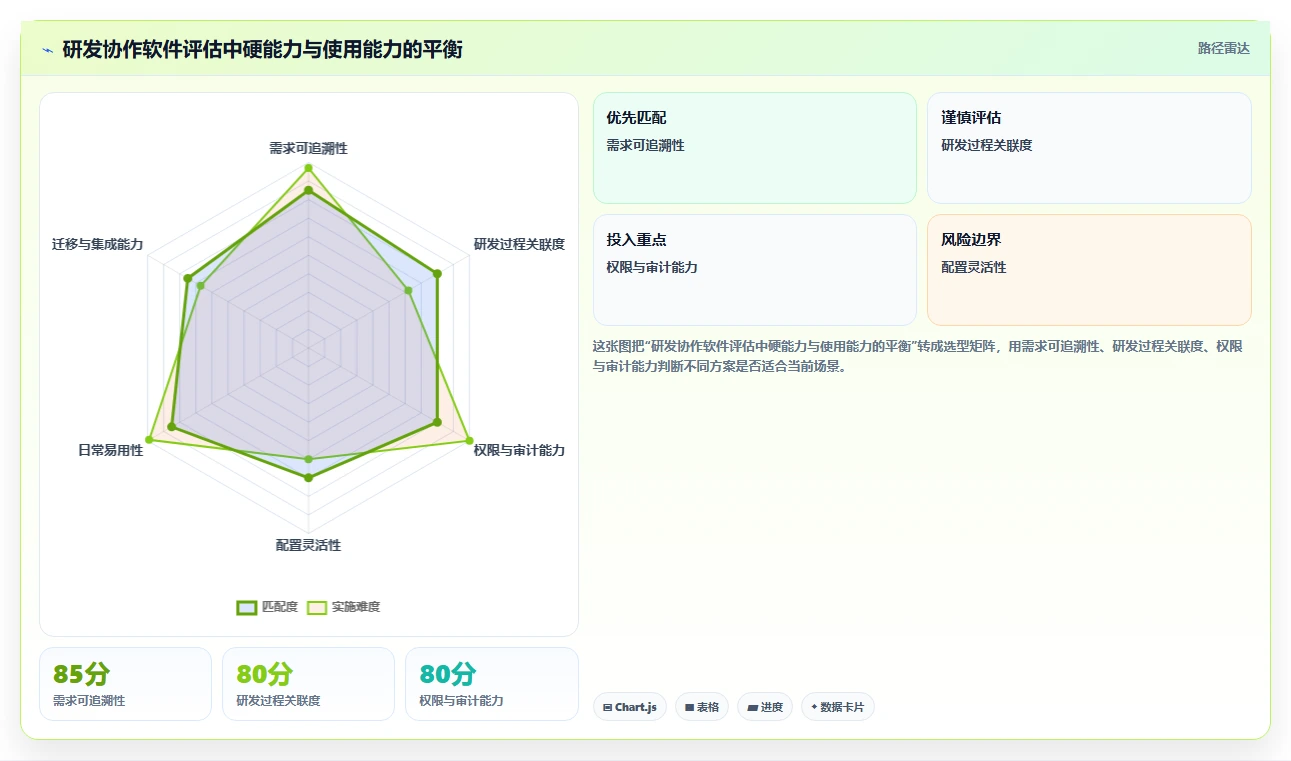Click the 实施难度 point at 日常易用性 corner
The width and height of the screenshot is (1291, 761).
[x=150, y=440]
